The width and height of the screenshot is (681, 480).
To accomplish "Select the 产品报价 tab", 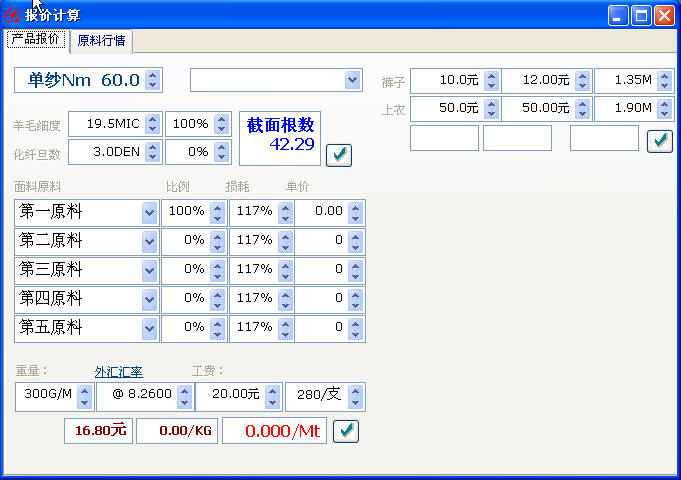I will click(36, 39).
